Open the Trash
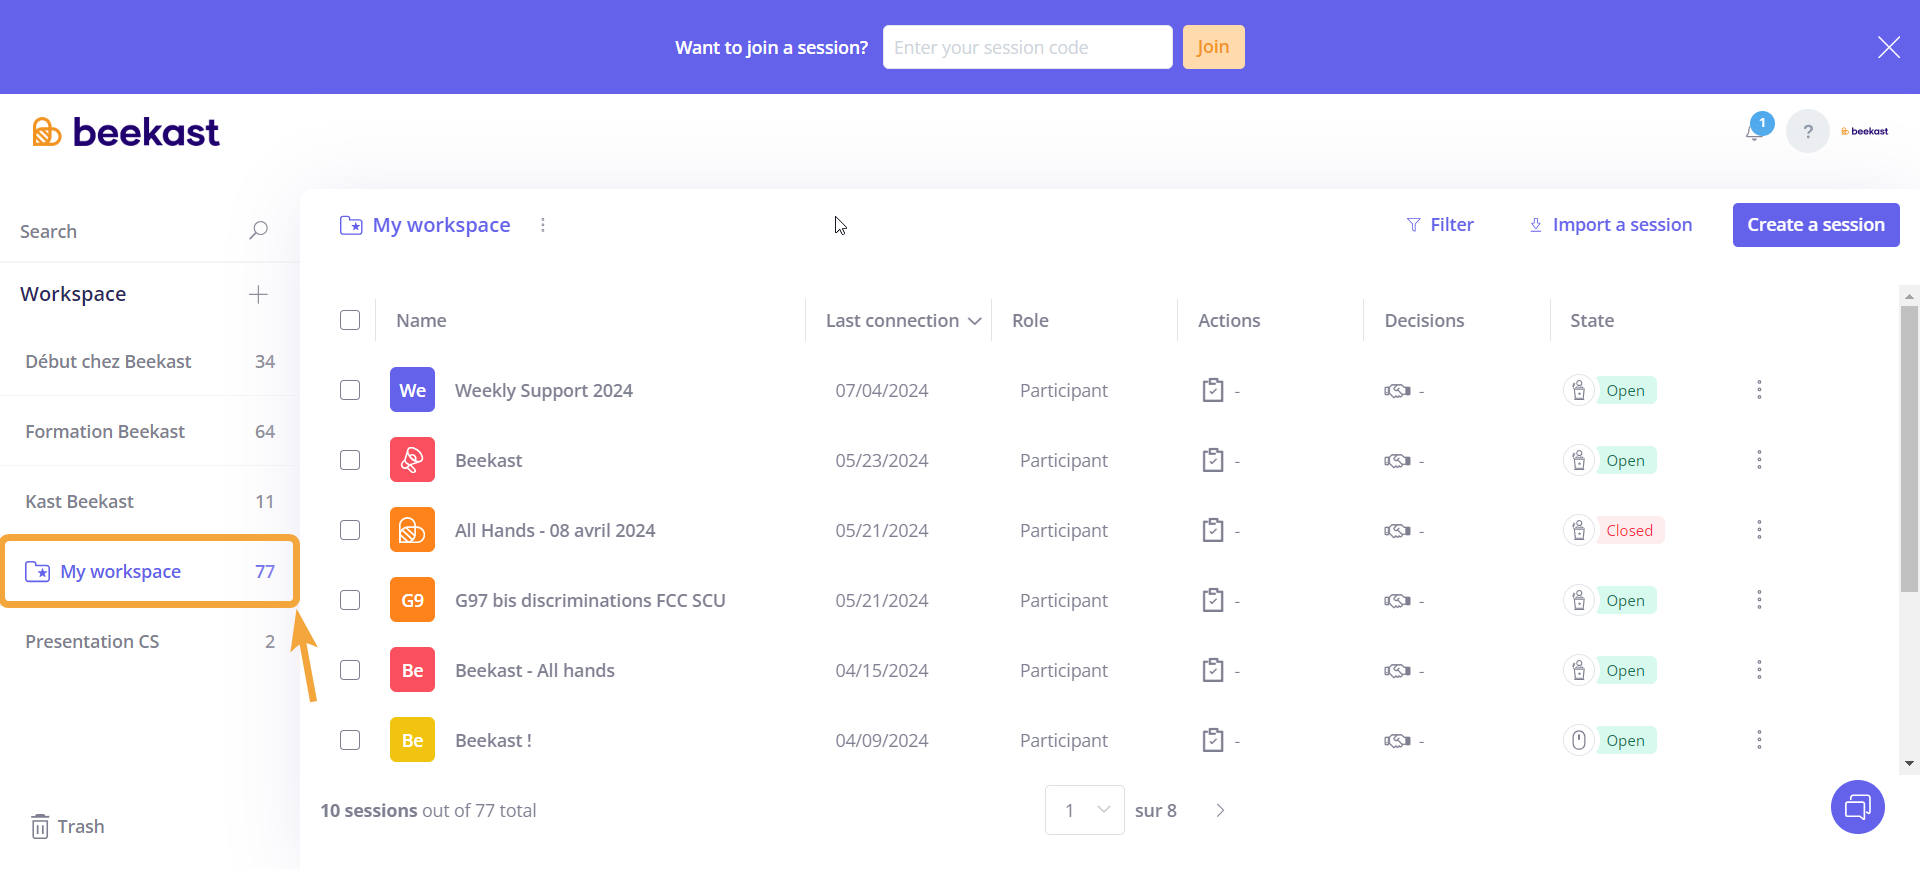 pos(68,827)
